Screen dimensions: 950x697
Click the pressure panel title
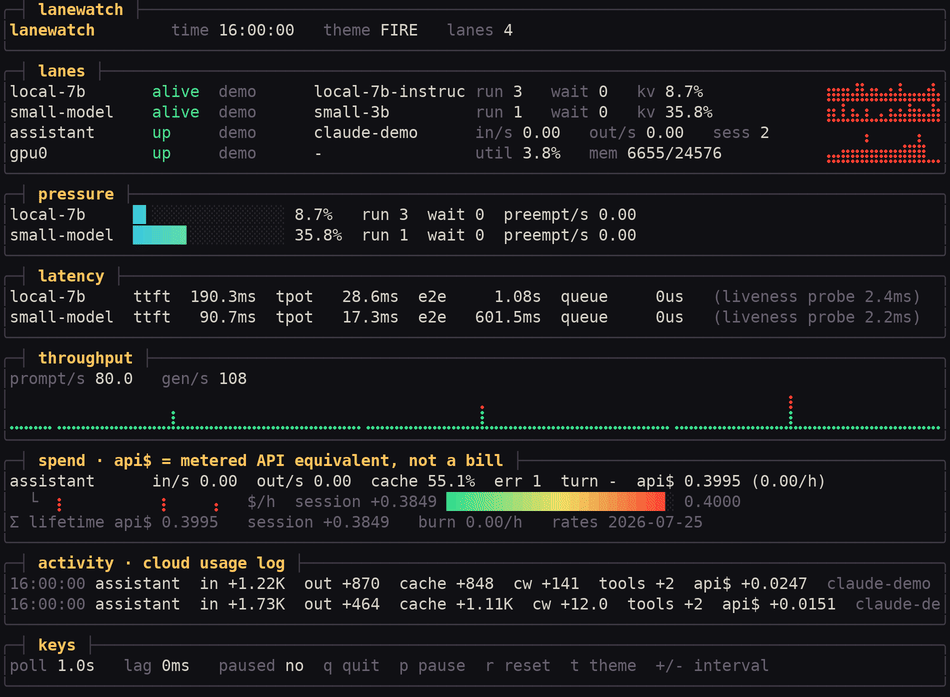[76, 194]
